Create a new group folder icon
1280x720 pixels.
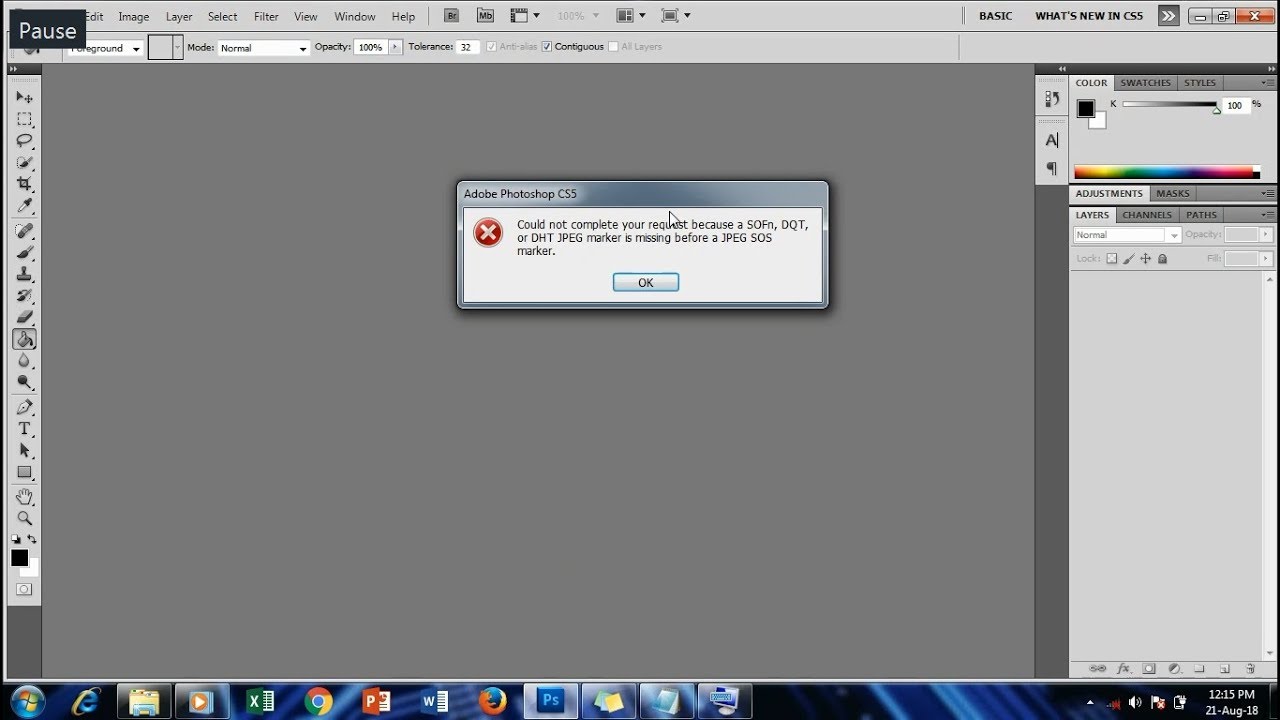pos(1199,668)
